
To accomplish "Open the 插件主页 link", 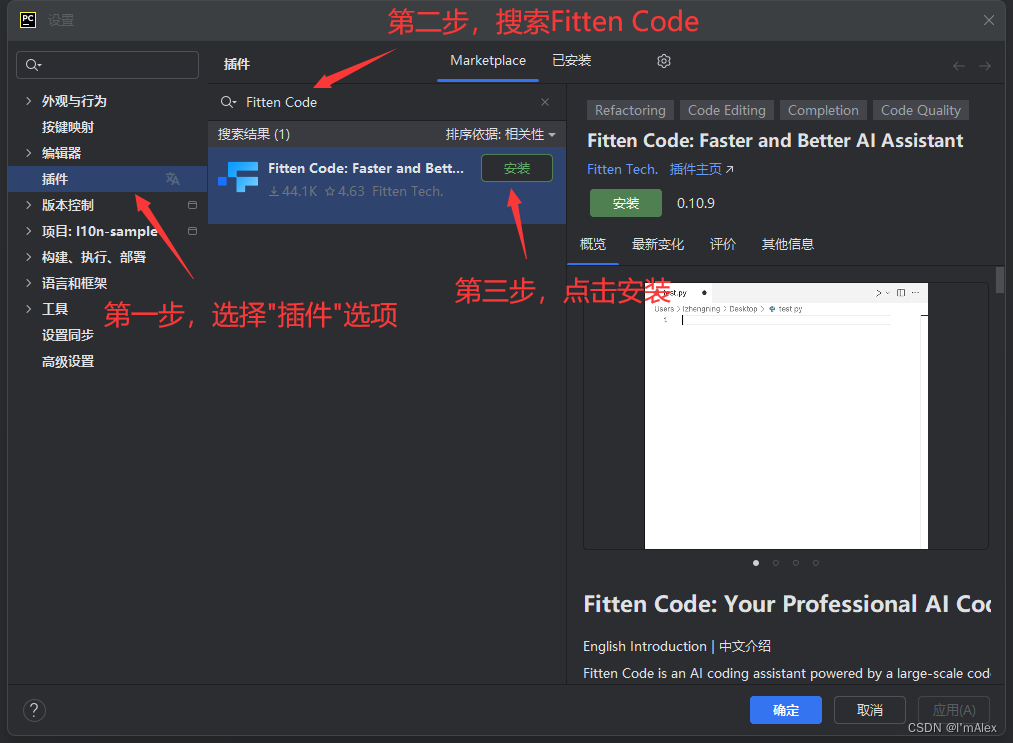I will (696, 169).
